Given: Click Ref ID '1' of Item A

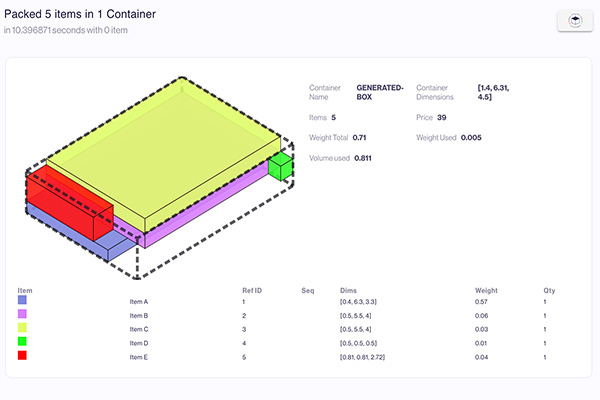Looking at the screenshot, I should [243, 302].
